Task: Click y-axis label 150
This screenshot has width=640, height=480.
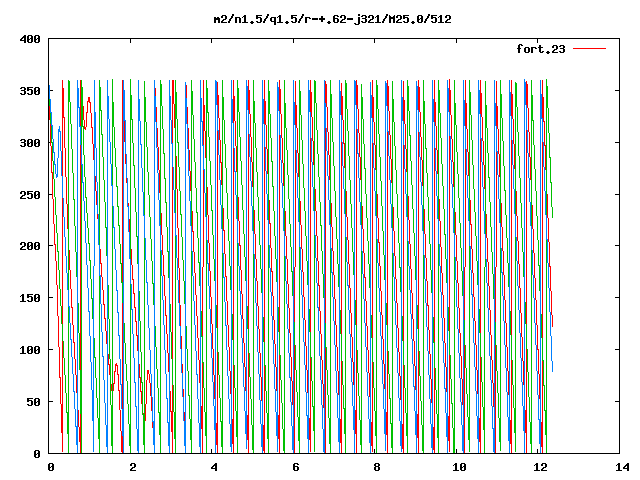Action: coord(30,298)
